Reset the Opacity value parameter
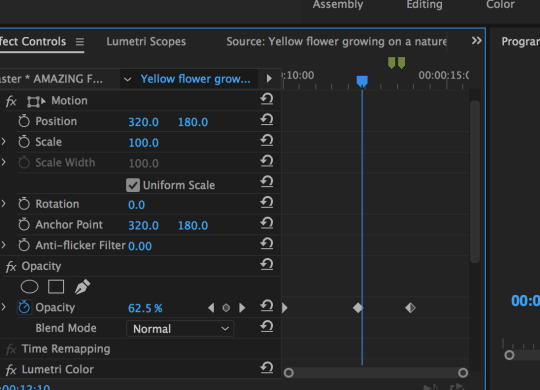 (x=267, y=306)
